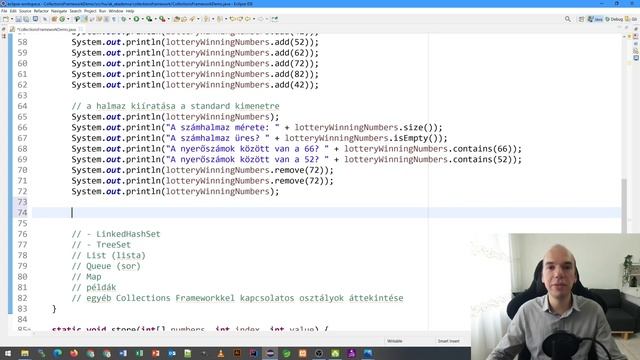Expand the Run dropdown arrow
640x360 pixels.
(x=142, y=19)
